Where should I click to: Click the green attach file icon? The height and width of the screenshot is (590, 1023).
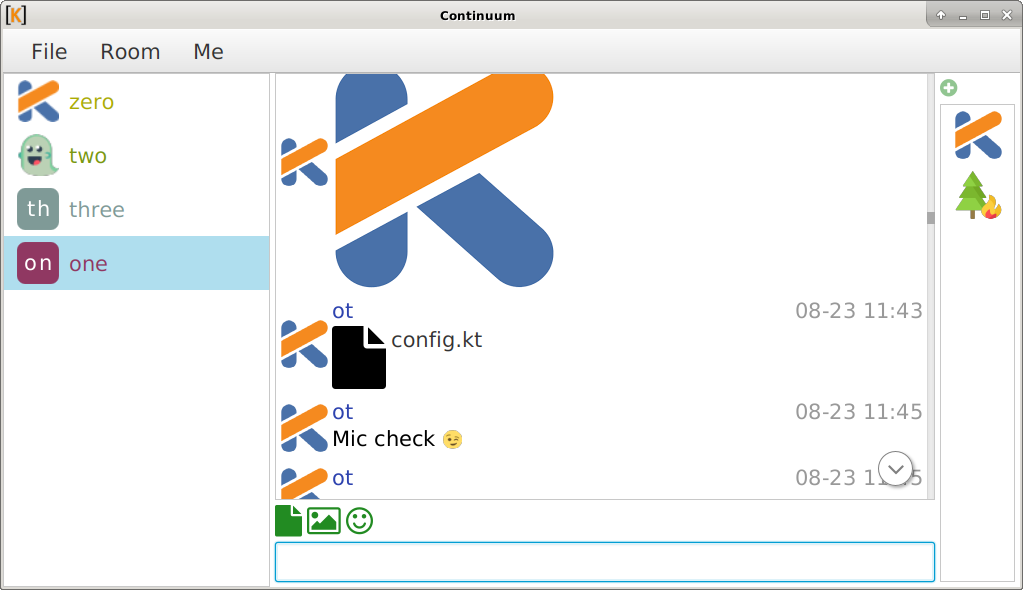(288, 521)
